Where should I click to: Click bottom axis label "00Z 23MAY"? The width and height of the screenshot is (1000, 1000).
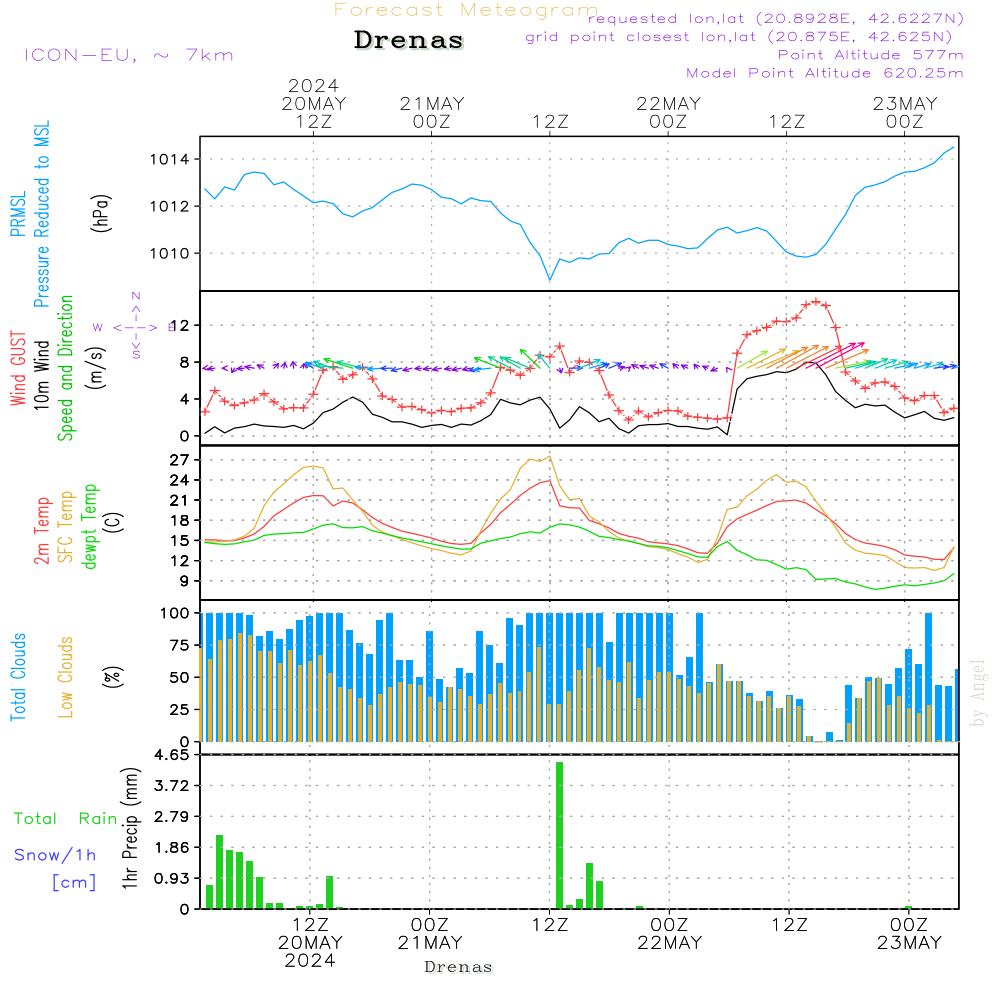pos(909,934)
